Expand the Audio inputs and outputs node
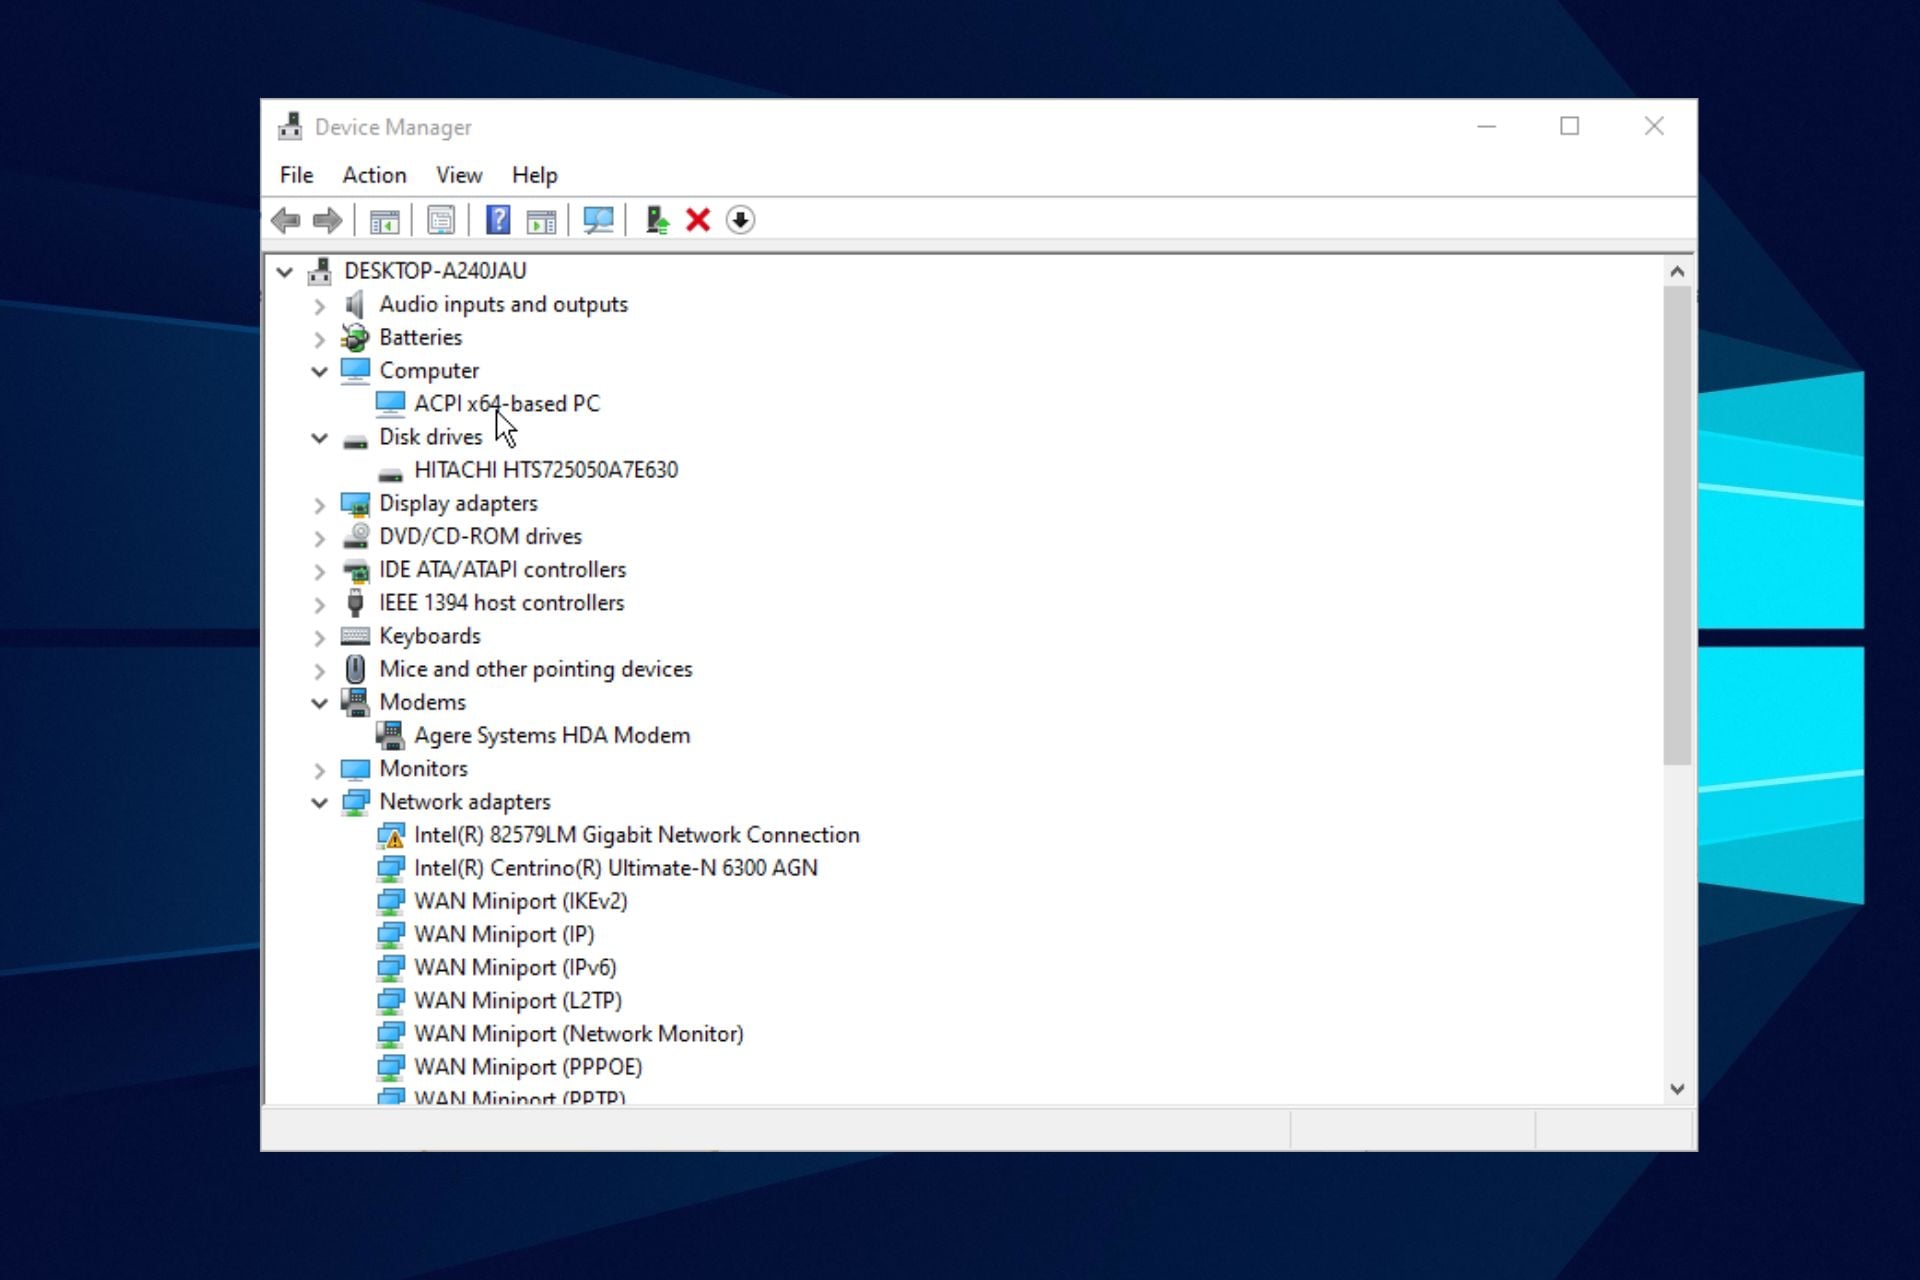Screen dimensions: 1920x1280 (x=319, y=305)
